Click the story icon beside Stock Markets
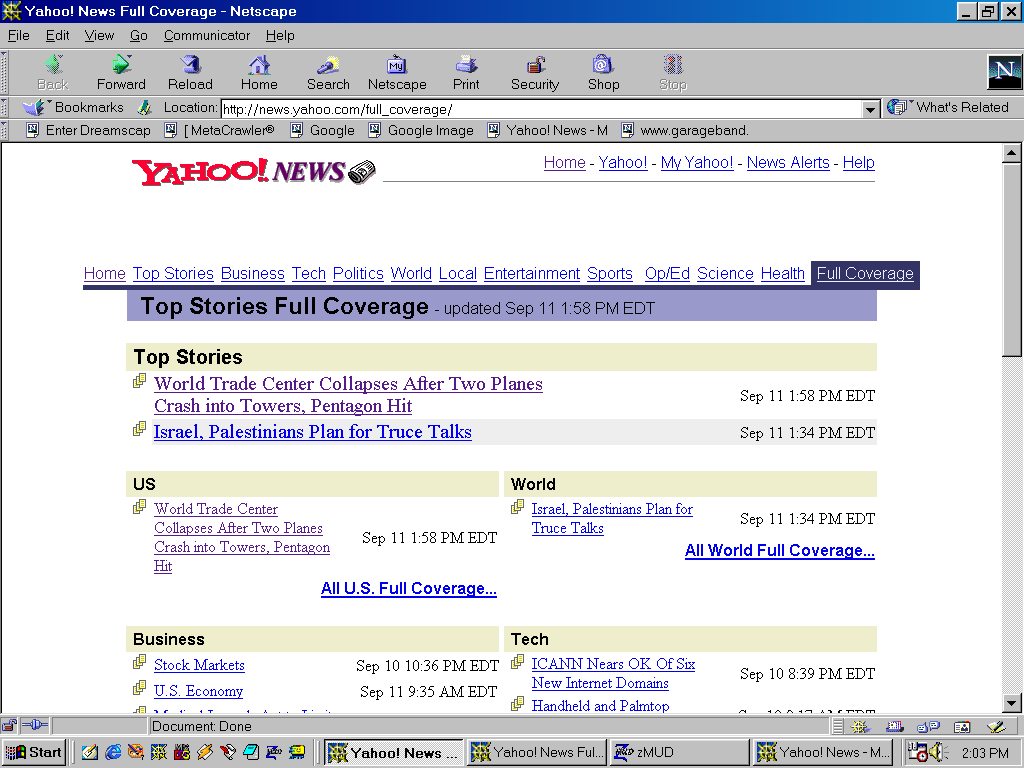Viewport: 1024px width, 768px height. point(139,662)
